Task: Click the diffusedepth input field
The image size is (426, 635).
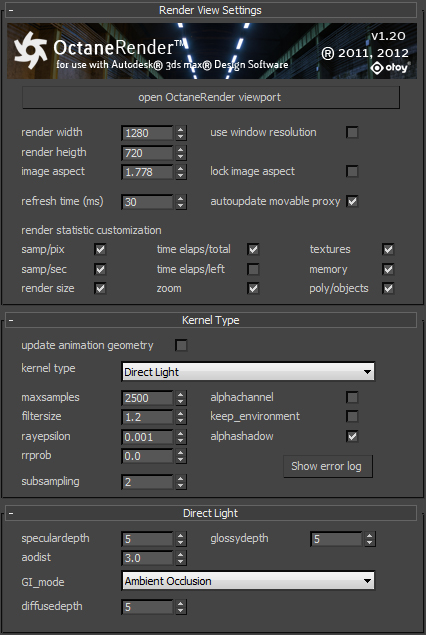Action: [x=147, y=607]
